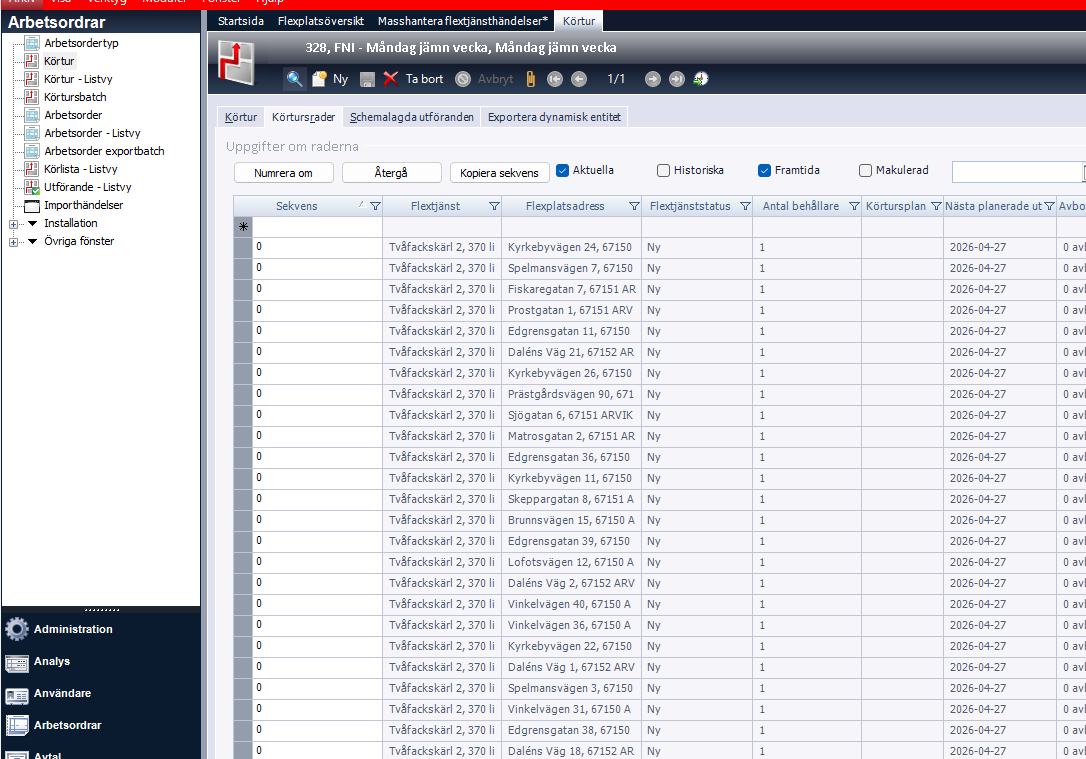Click the red X Ta bort icon
The height and width of the screenshot is (759, 1086).
(x=391, y=79)
